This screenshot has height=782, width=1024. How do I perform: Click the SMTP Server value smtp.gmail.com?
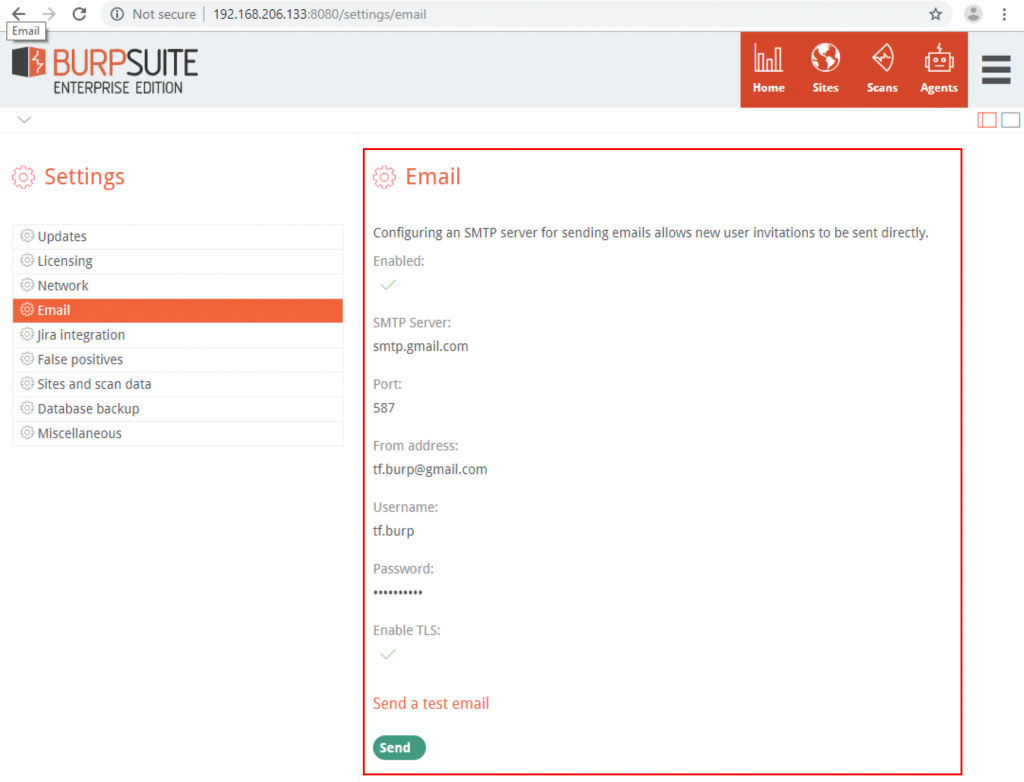420,346
